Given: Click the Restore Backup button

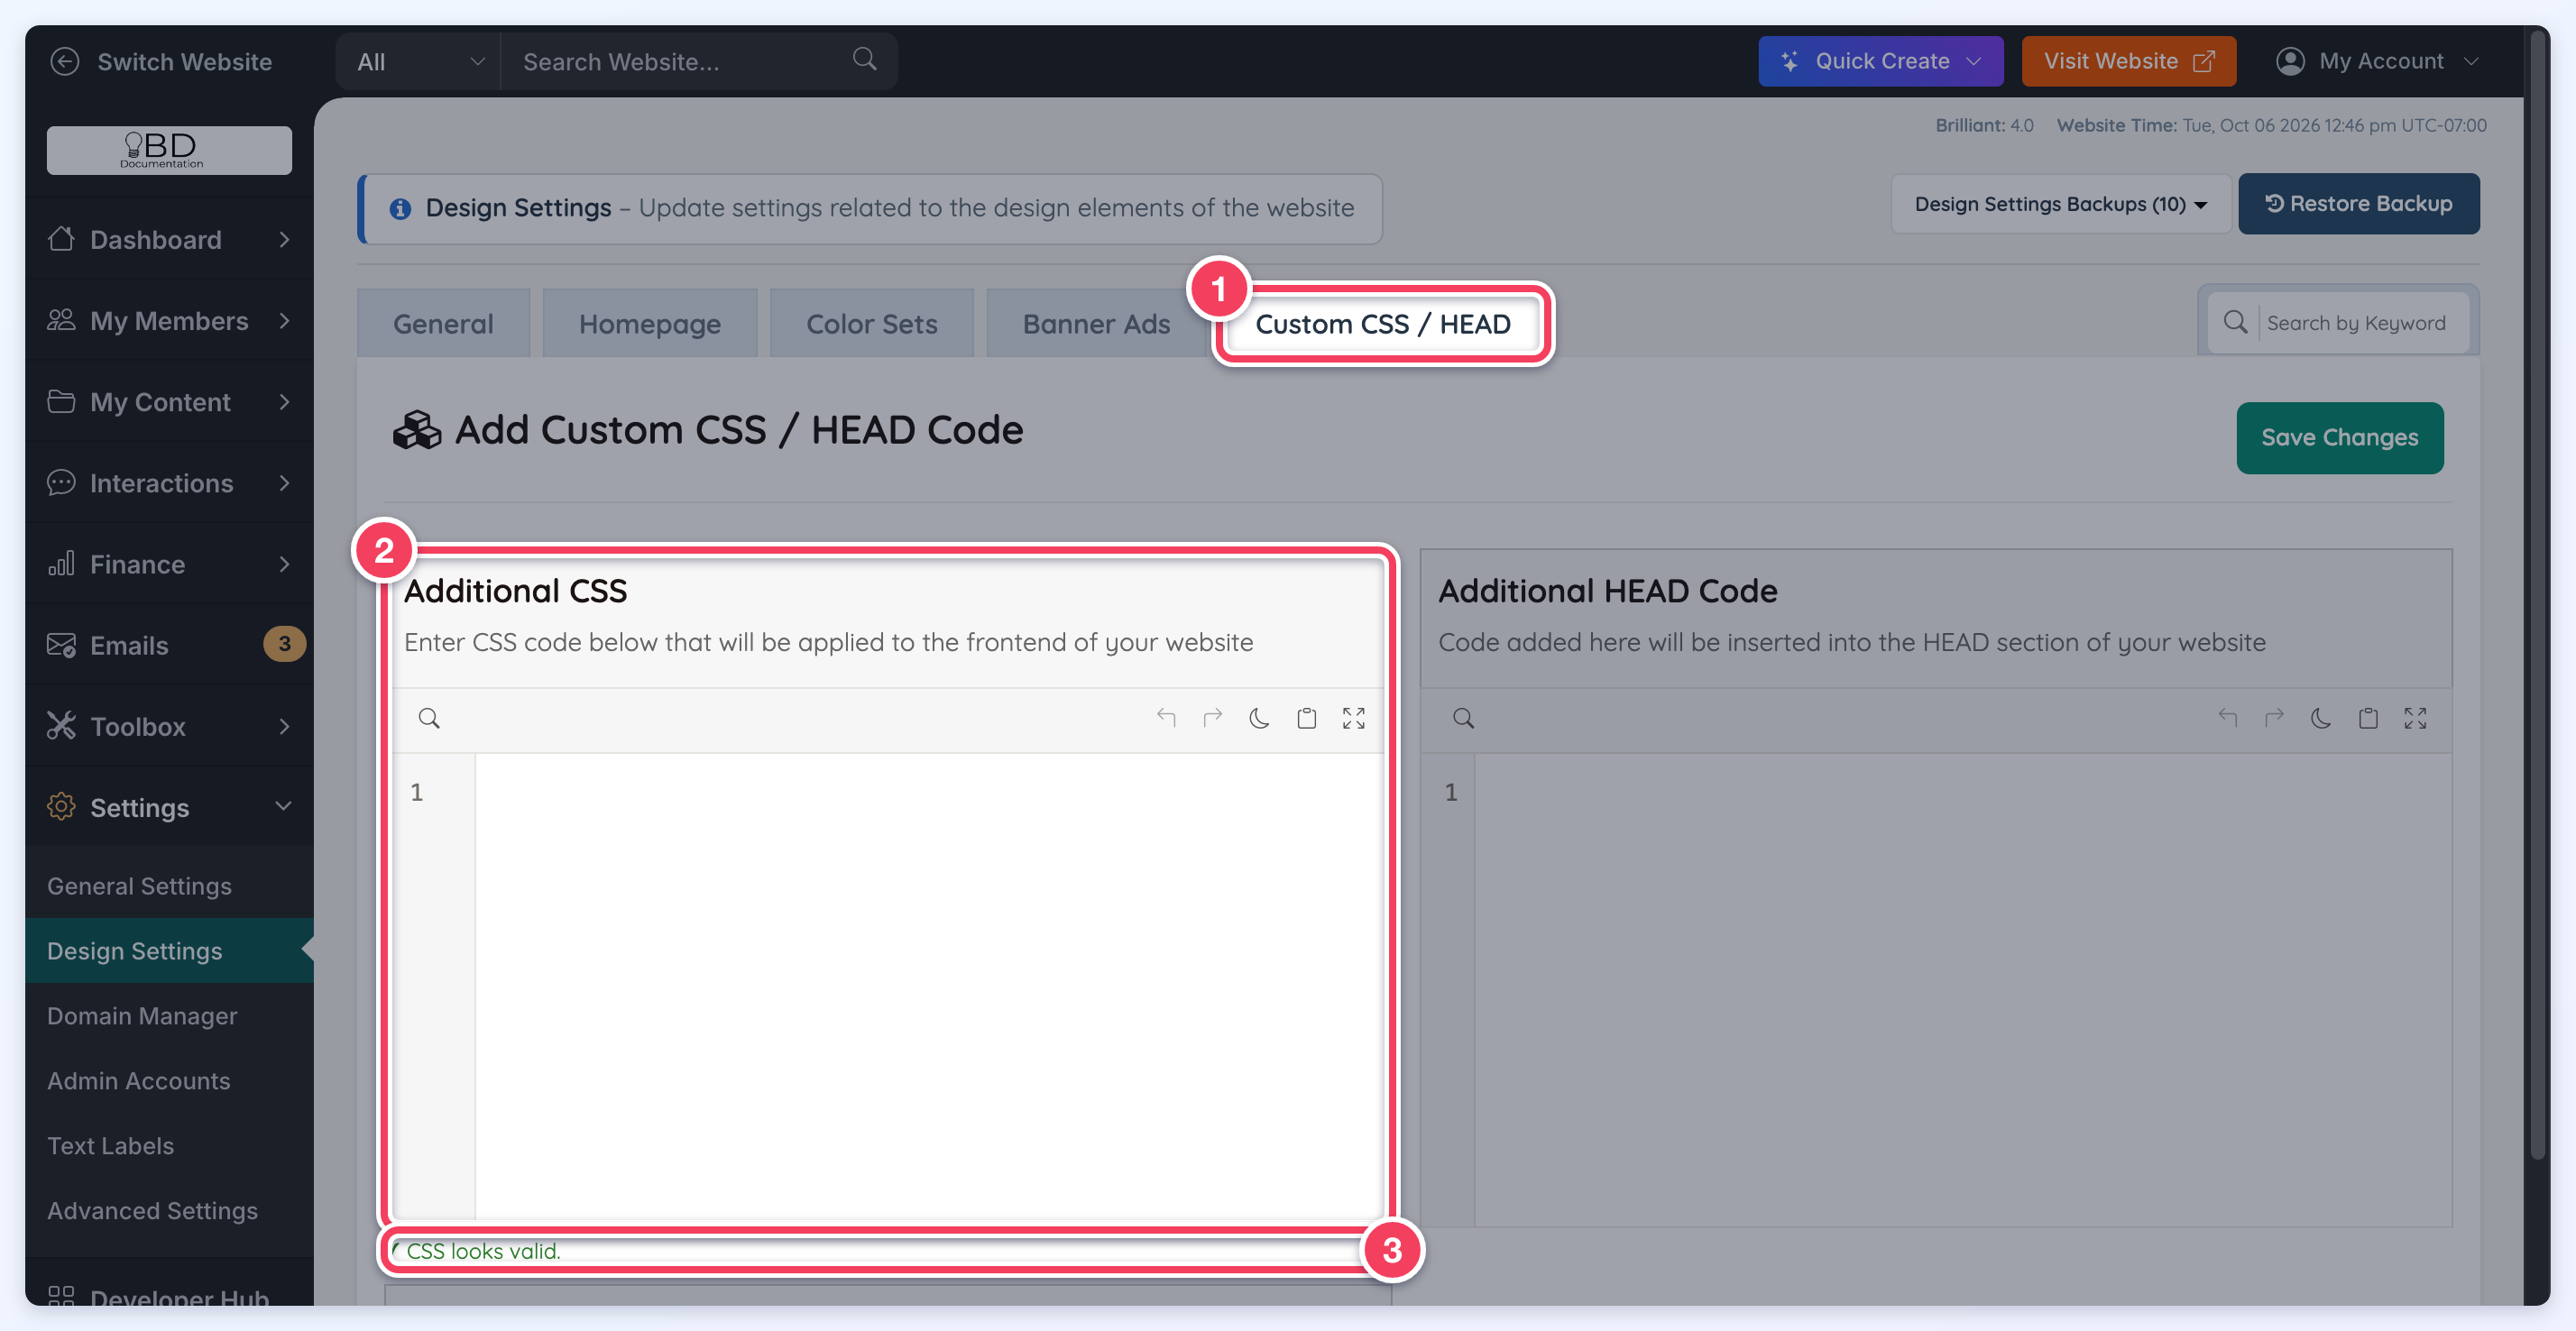Looking at the screenshot, I should (2358, 204).
